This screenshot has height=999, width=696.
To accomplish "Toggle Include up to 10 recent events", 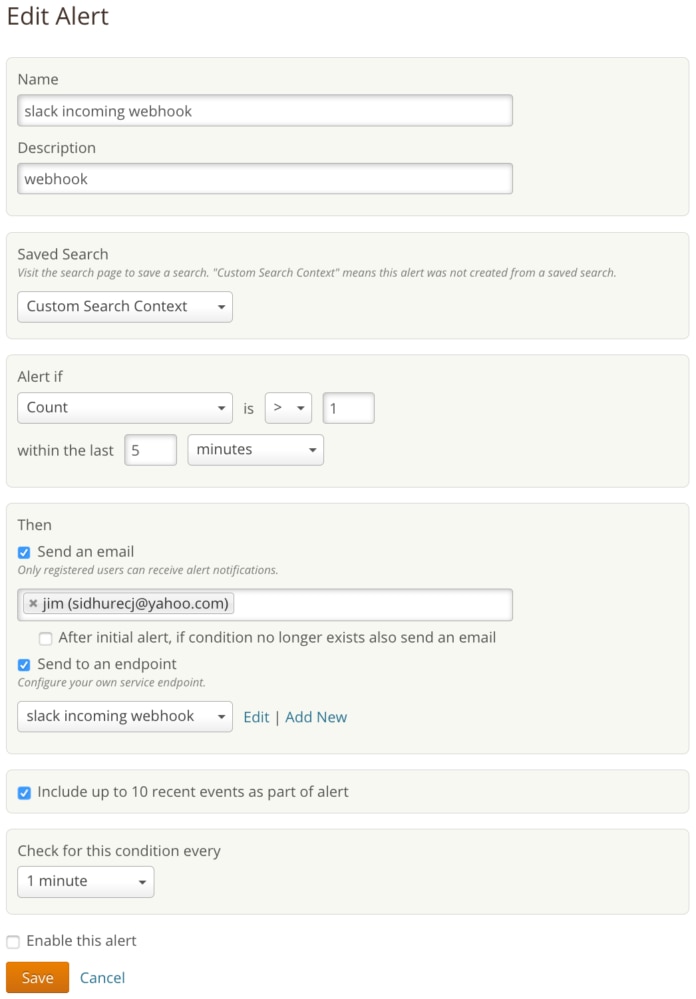I will [x=24, y=792].
